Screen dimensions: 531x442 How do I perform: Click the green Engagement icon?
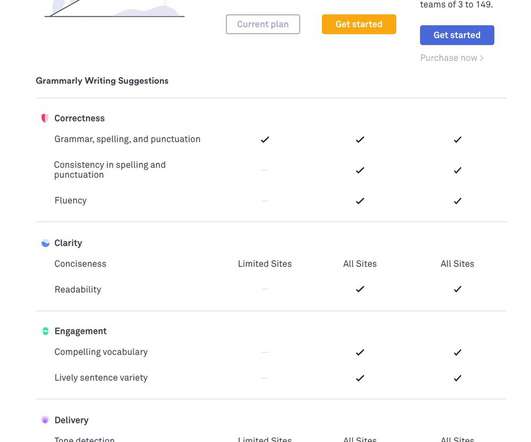click(45, 331)
